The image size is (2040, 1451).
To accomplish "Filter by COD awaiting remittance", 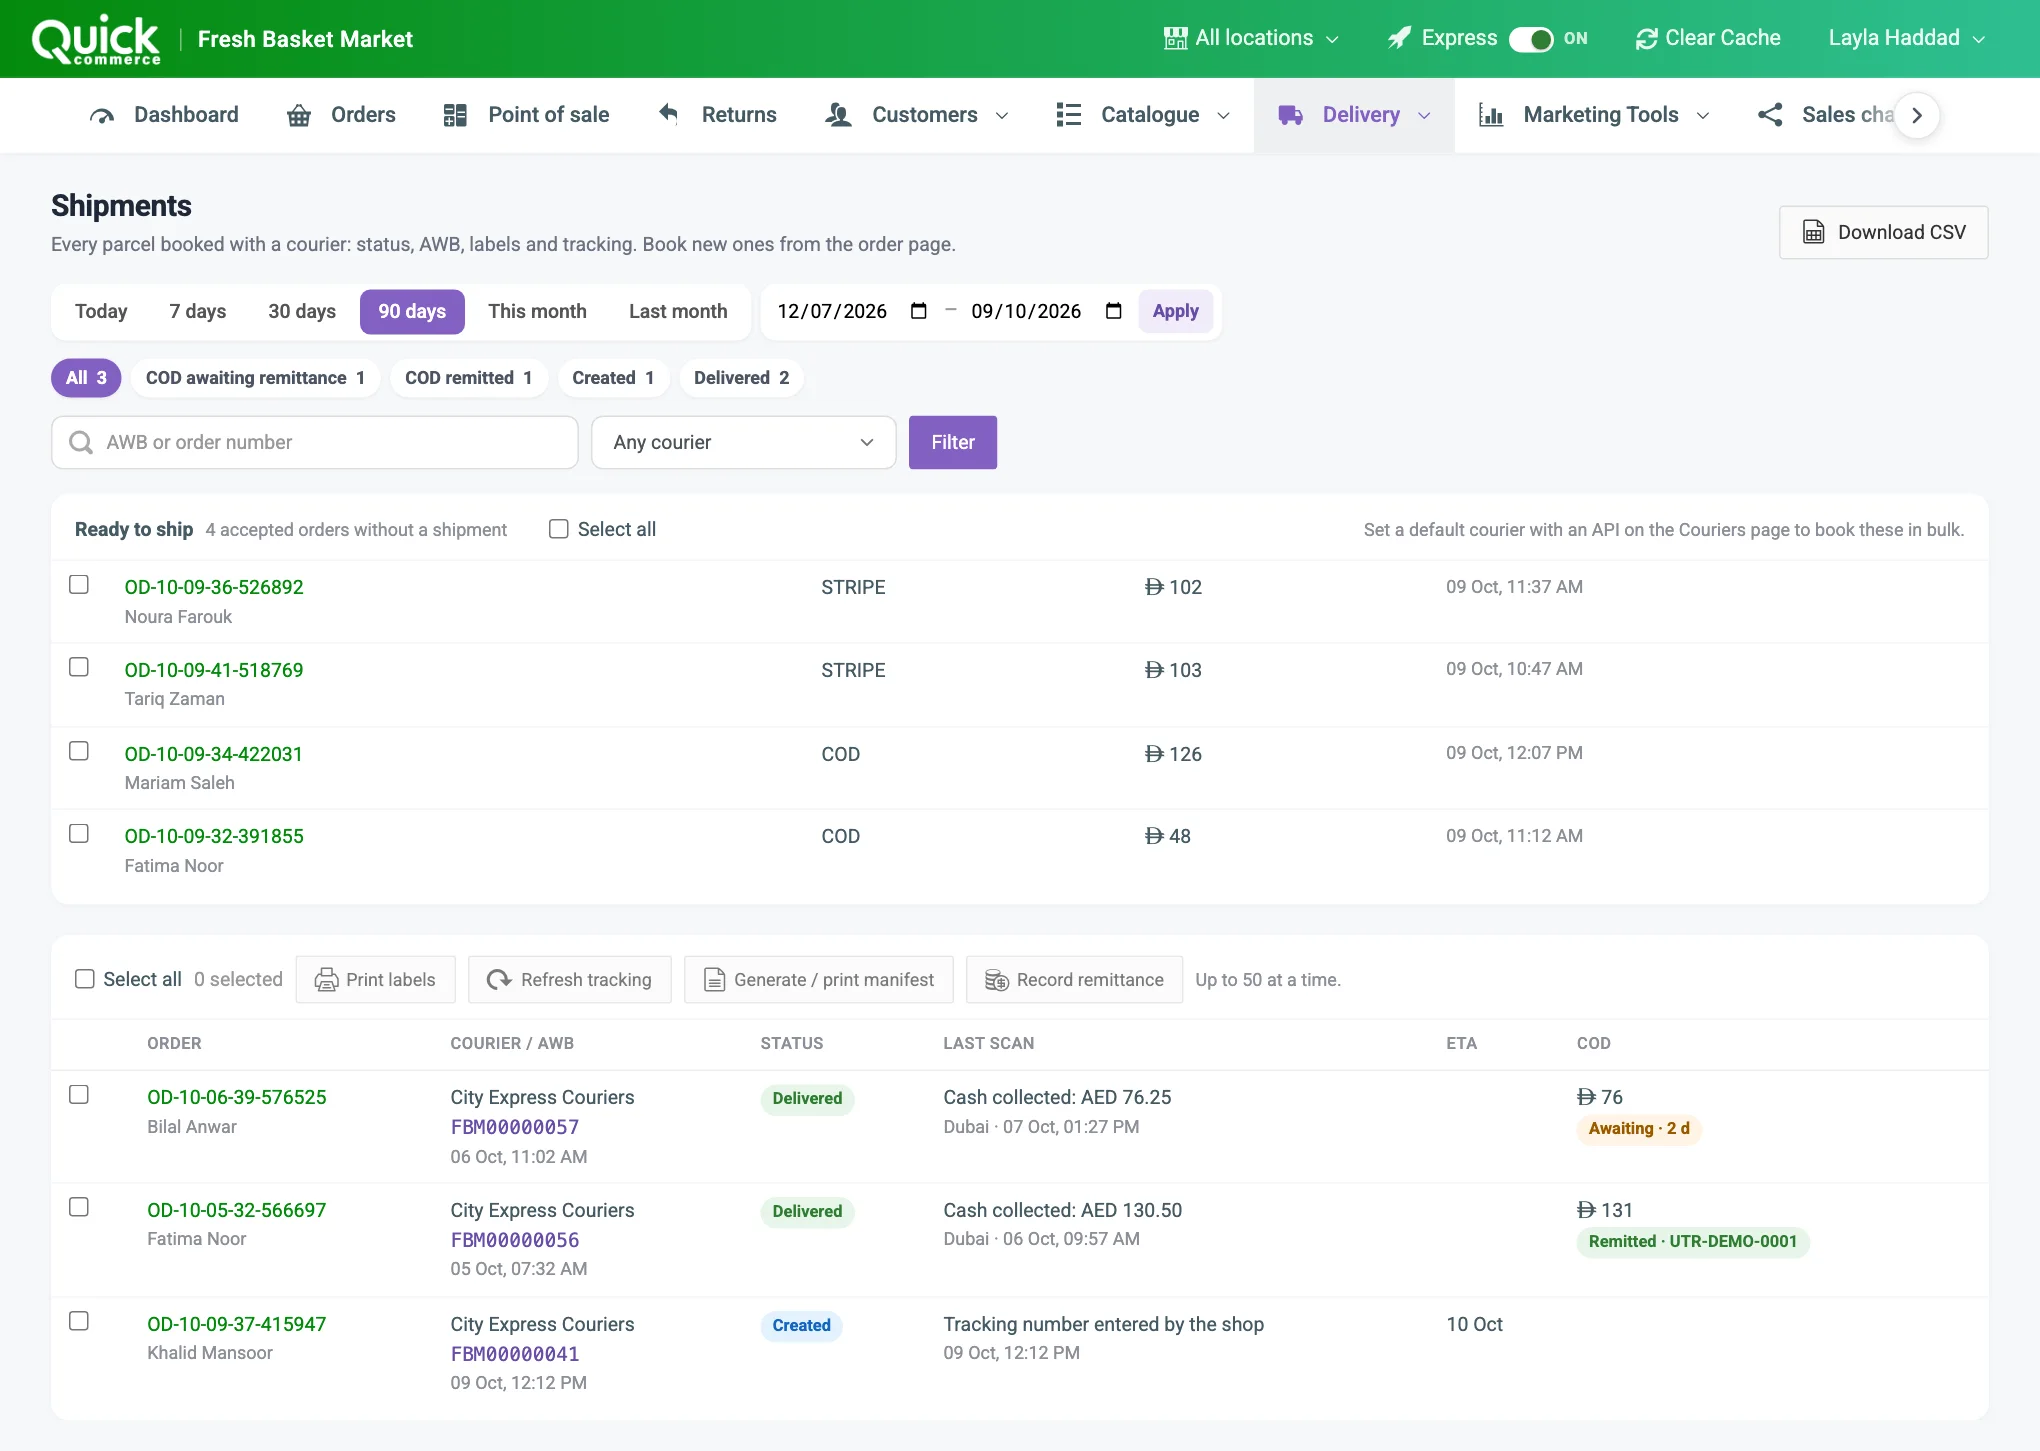I will point(255,378).
